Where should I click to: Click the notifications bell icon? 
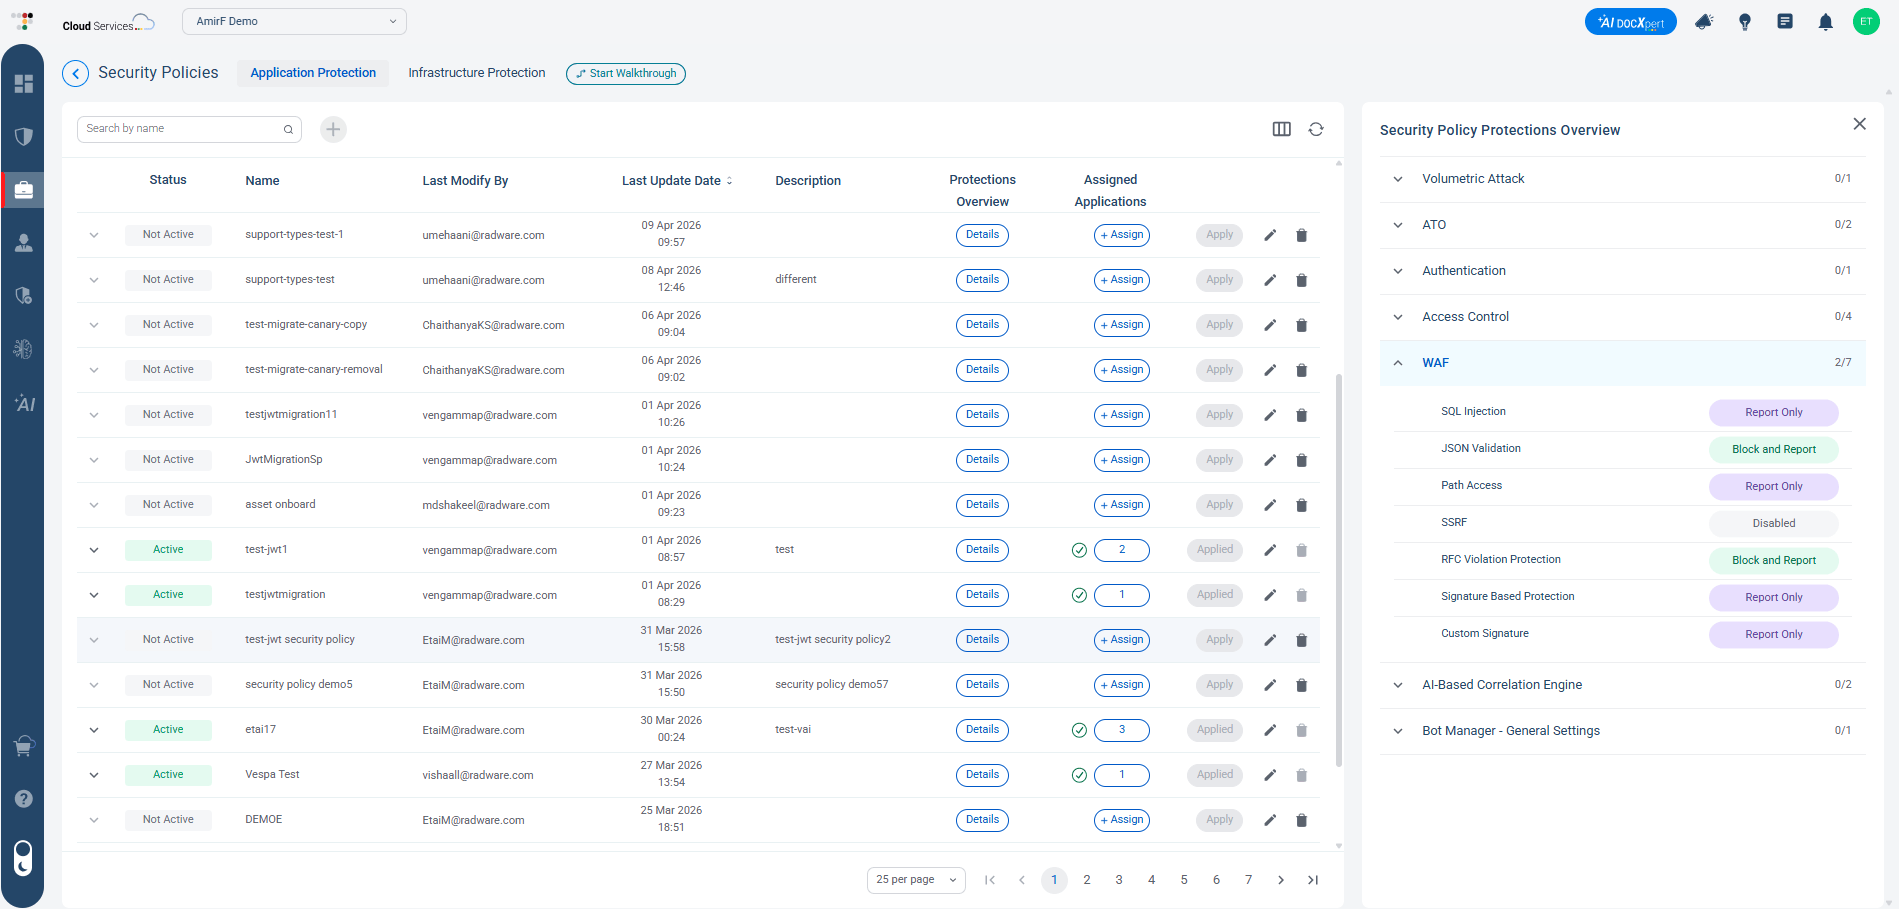tap(1825, 22)
